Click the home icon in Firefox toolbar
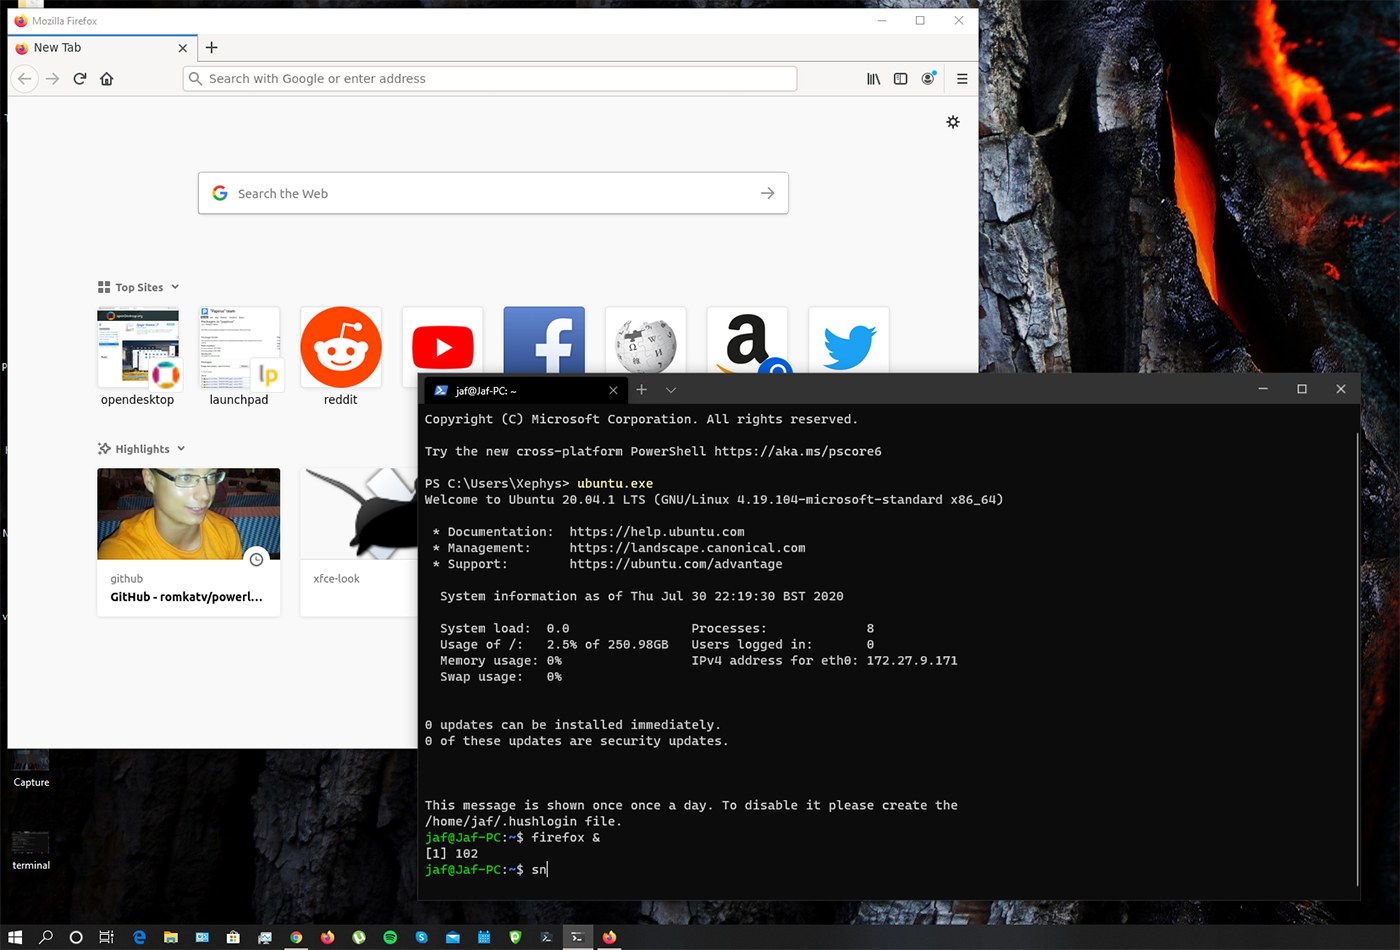The height and width of the screenshot is (950, 1400). [107, 78]
